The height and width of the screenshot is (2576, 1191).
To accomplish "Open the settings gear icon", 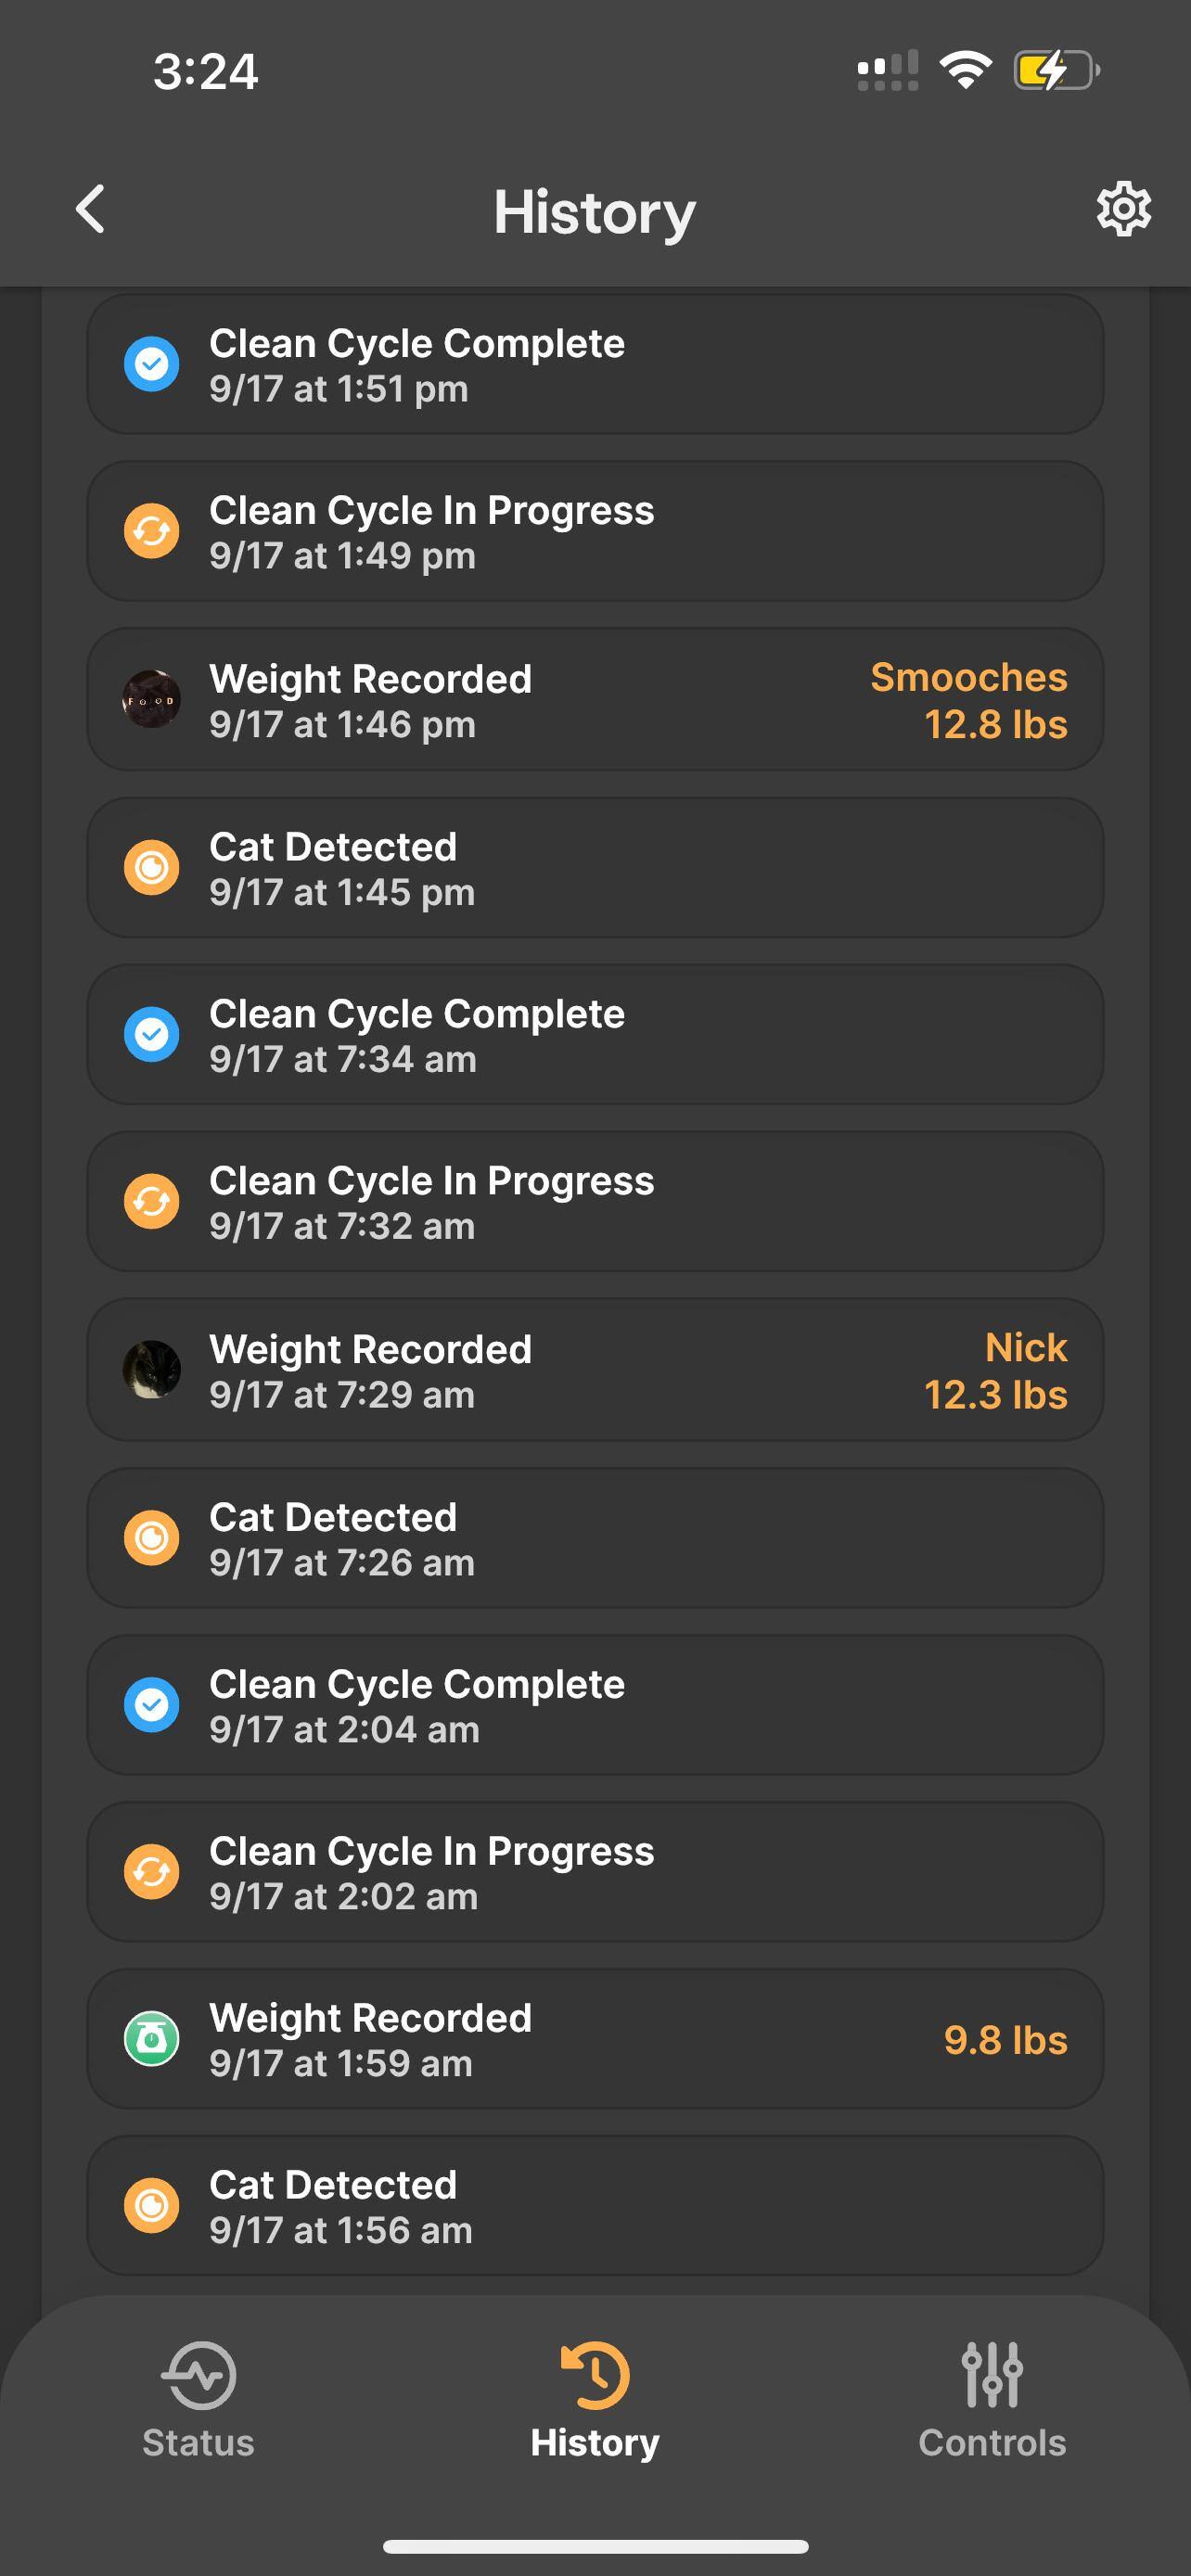I will [1123, 209].
